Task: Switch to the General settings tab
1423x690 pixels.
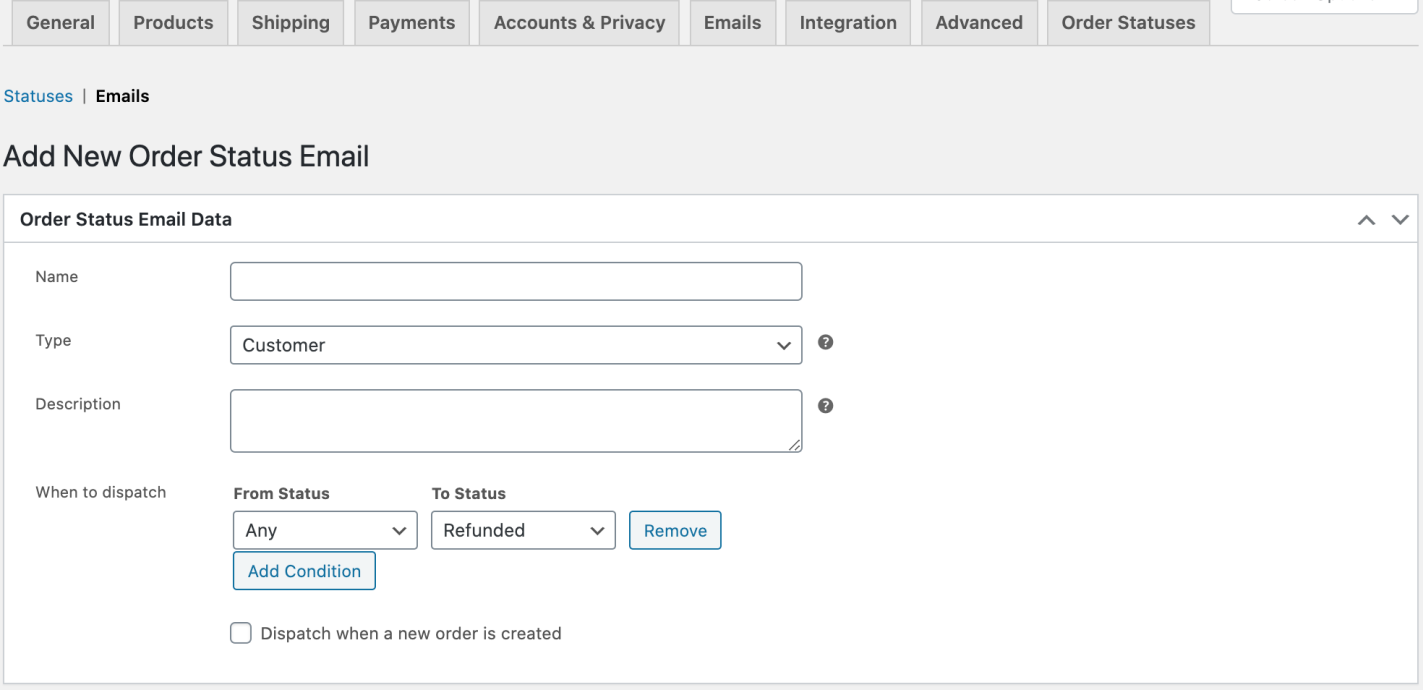Action: point(60,21)
